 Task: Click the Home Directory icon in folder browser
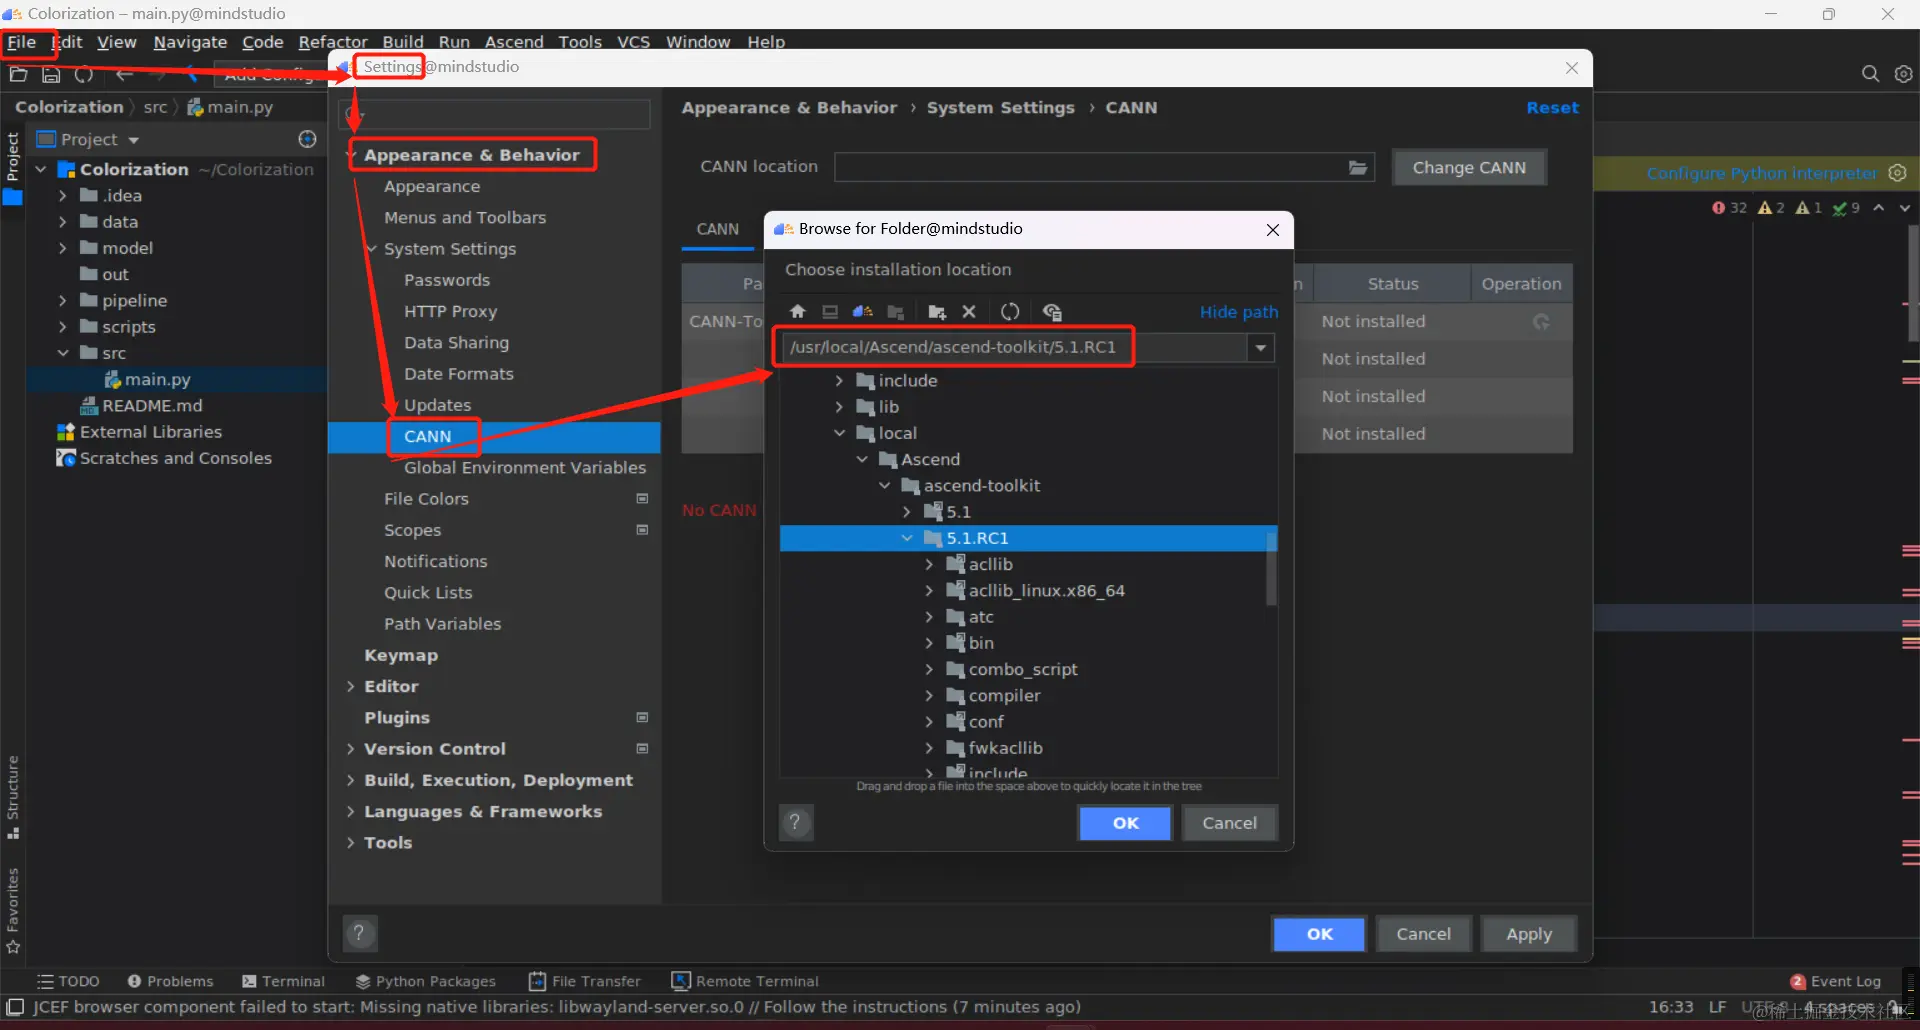(x=797, y=312)
